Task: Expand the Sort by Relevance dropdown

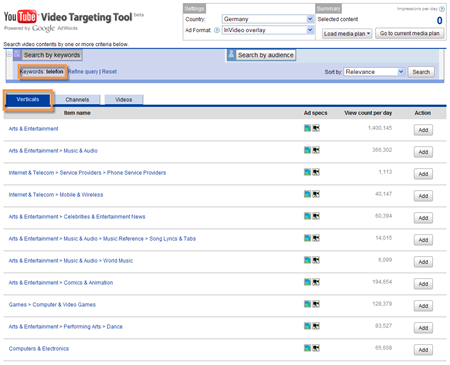Action: [x=374, y=72]
